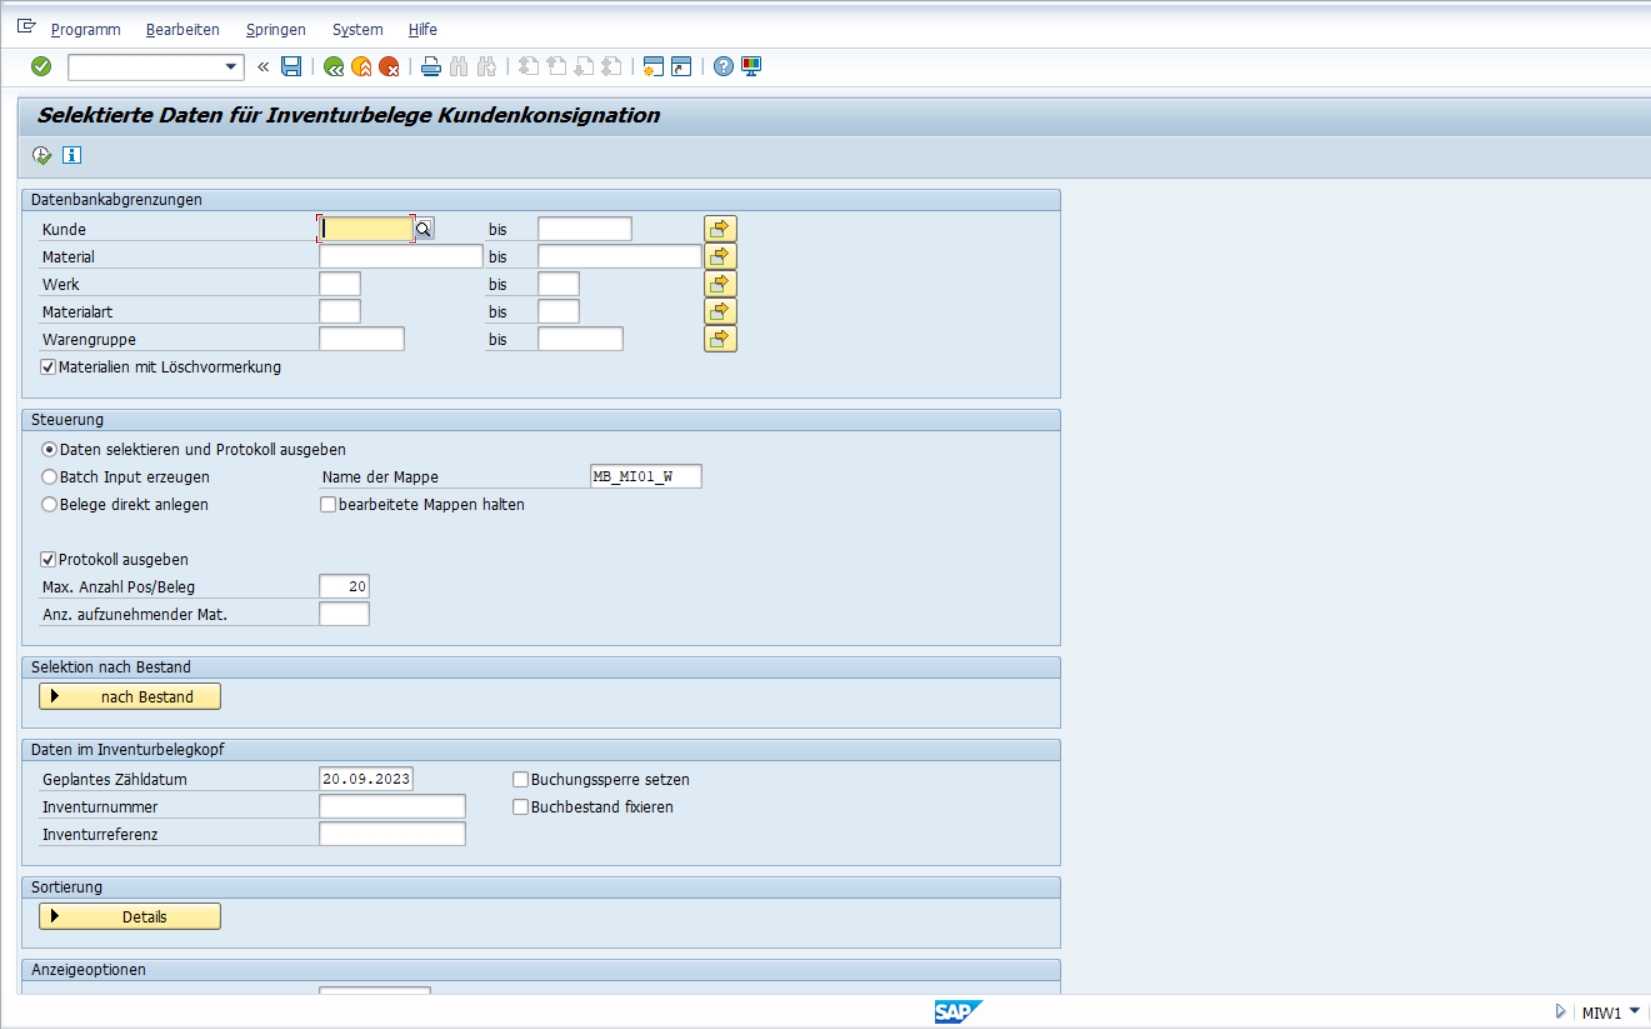
Task: Click the Materialart bis input field
Action: tap(559, 312)
